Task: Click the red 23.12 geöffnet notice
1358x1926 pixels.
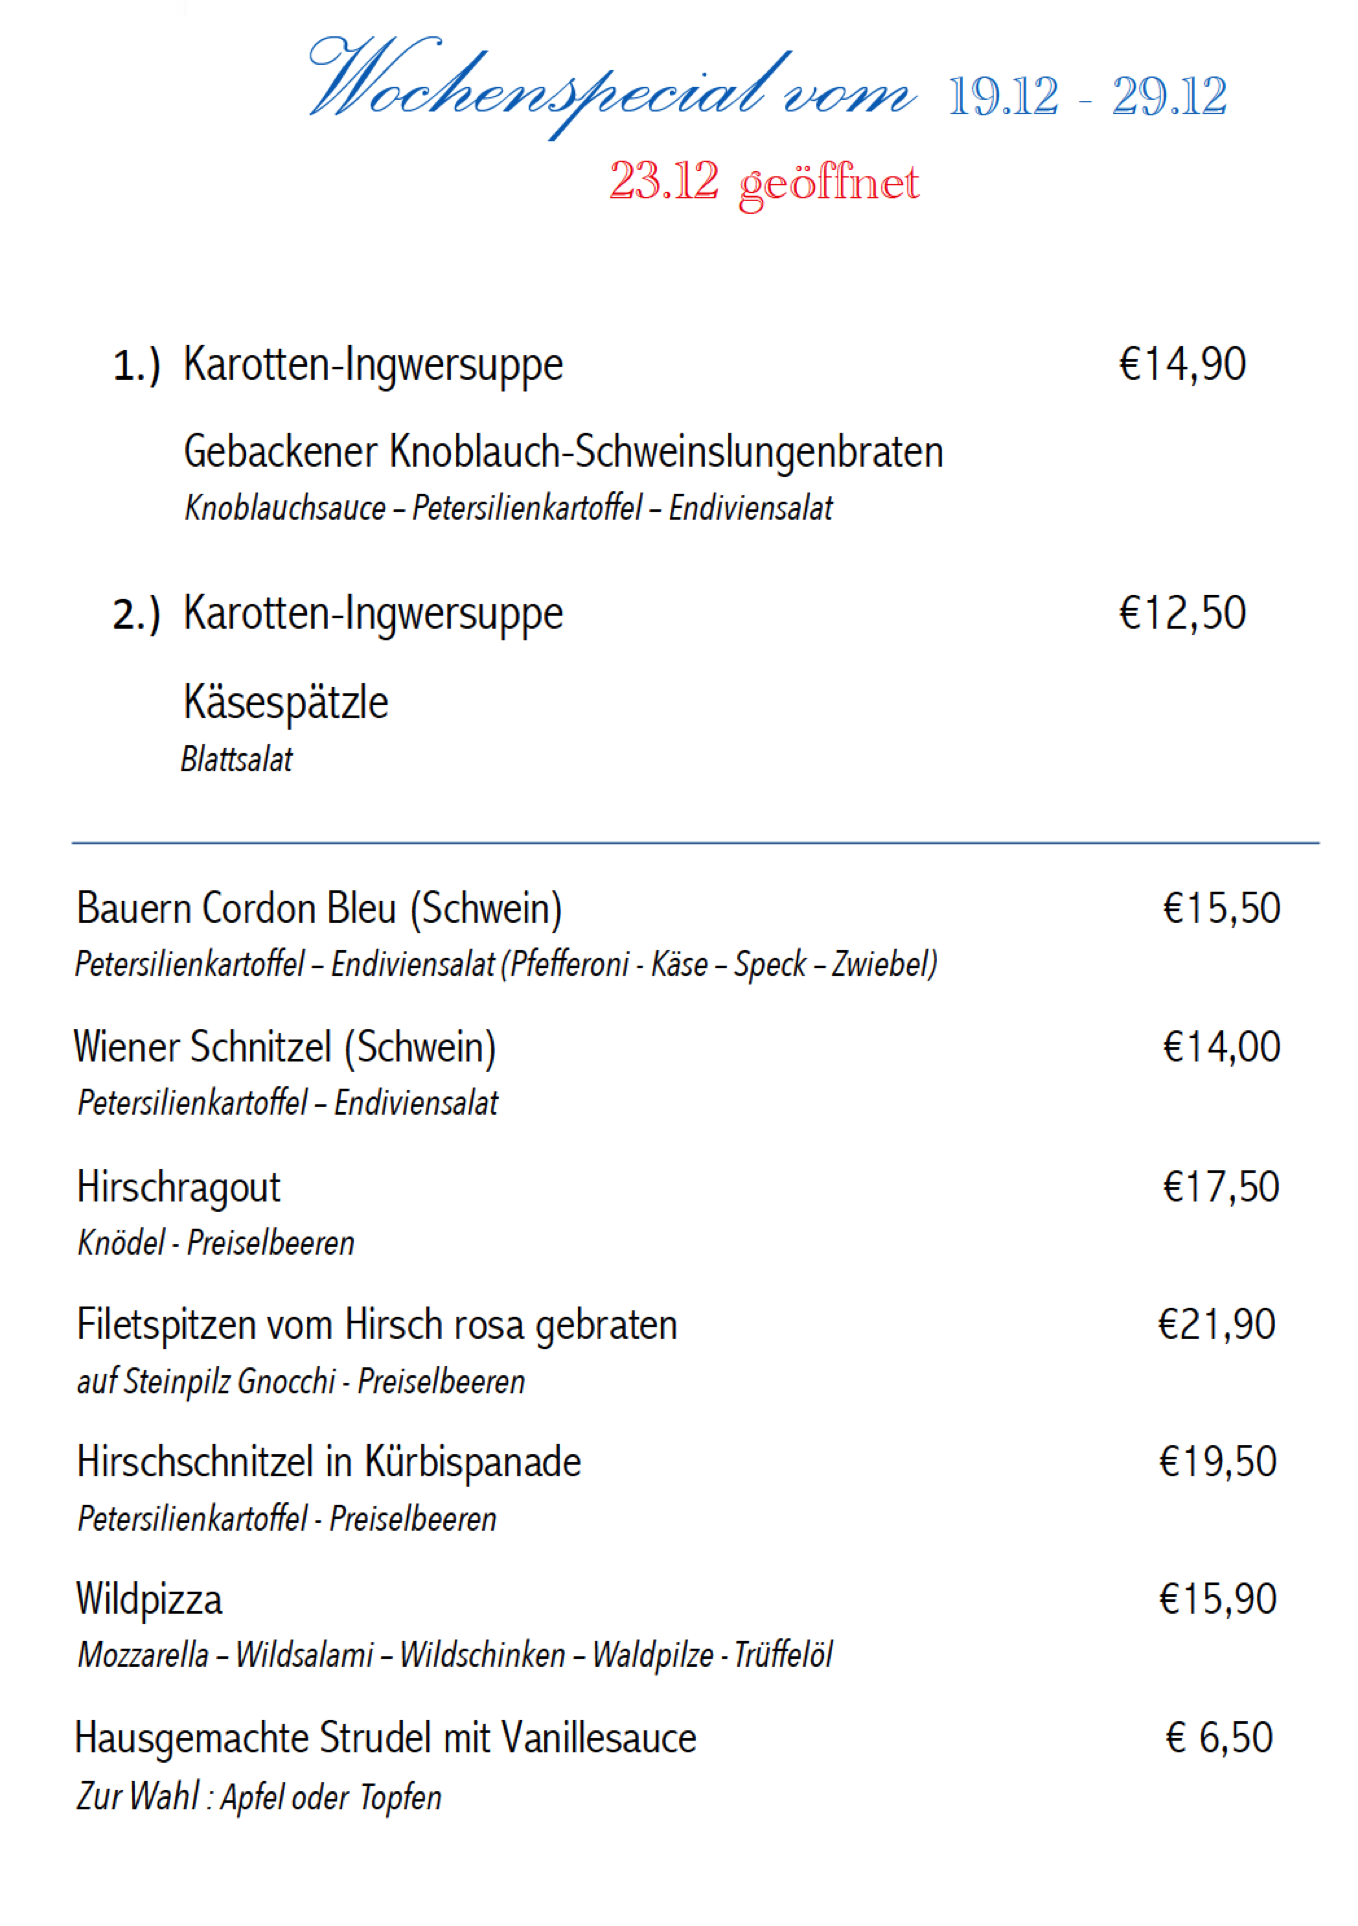Action: pyautogui.click(x=764, y=182)
